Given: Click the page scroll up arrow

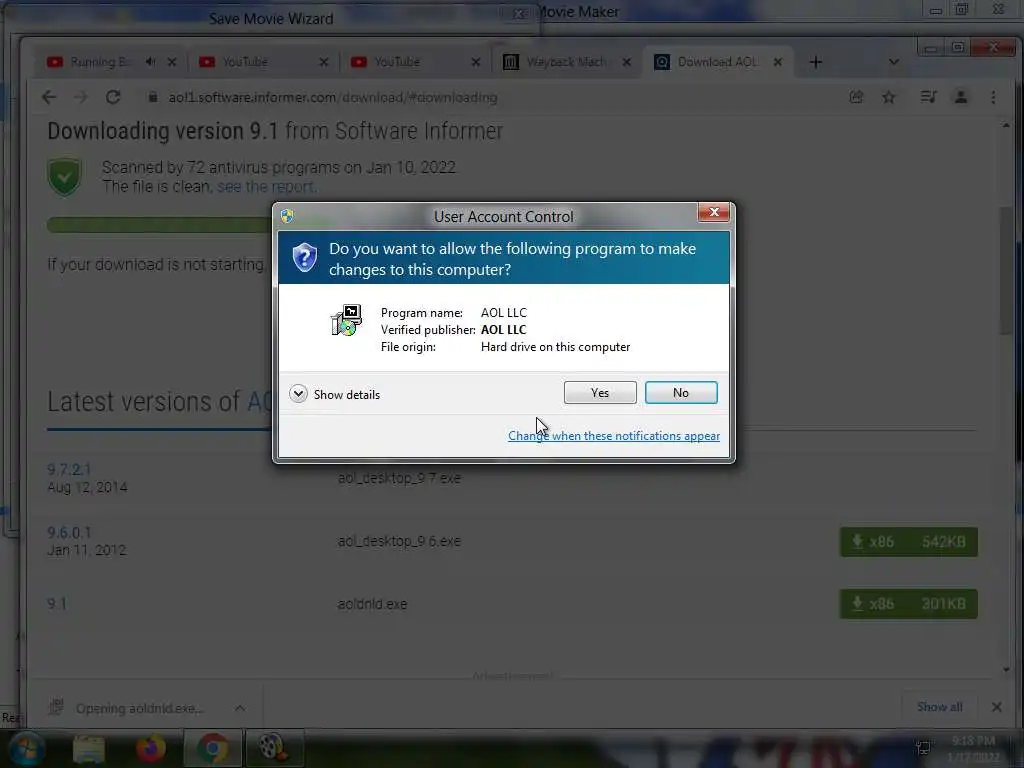Looking at the screenshot, I should click(1006, 125).
